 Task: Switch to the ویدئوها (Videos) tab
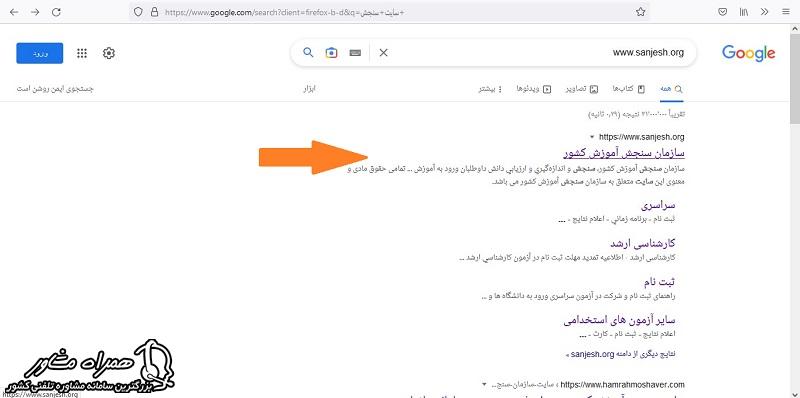[534, 89]
